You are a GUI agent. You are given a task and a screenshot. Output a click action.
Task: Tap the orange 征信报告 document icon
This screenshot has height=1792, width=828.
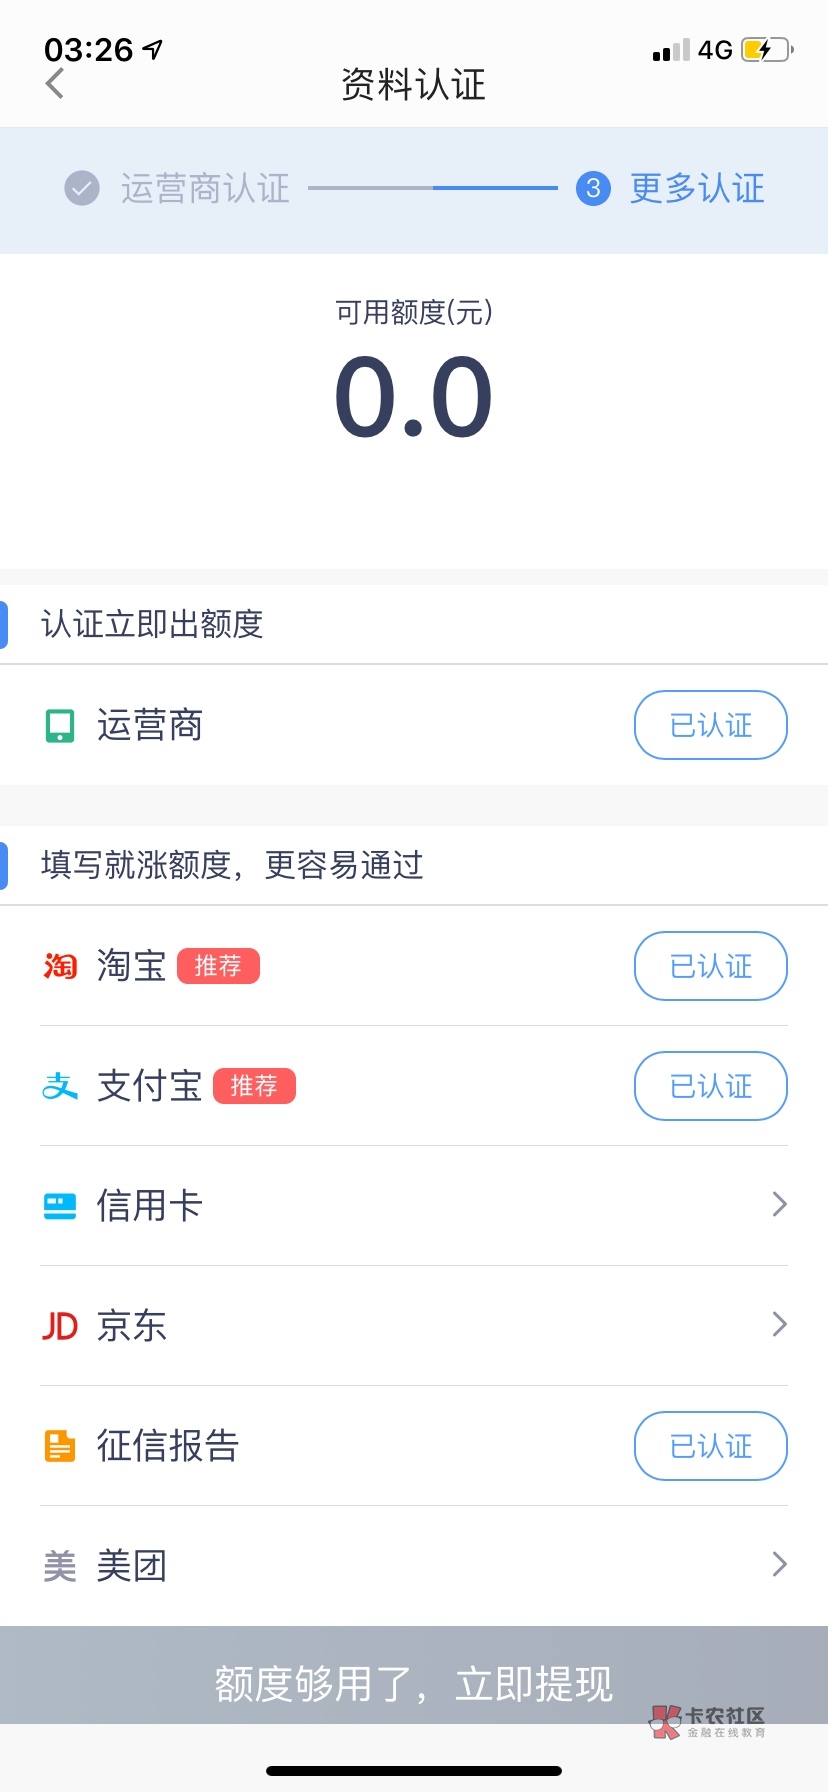click(60, 1446)
